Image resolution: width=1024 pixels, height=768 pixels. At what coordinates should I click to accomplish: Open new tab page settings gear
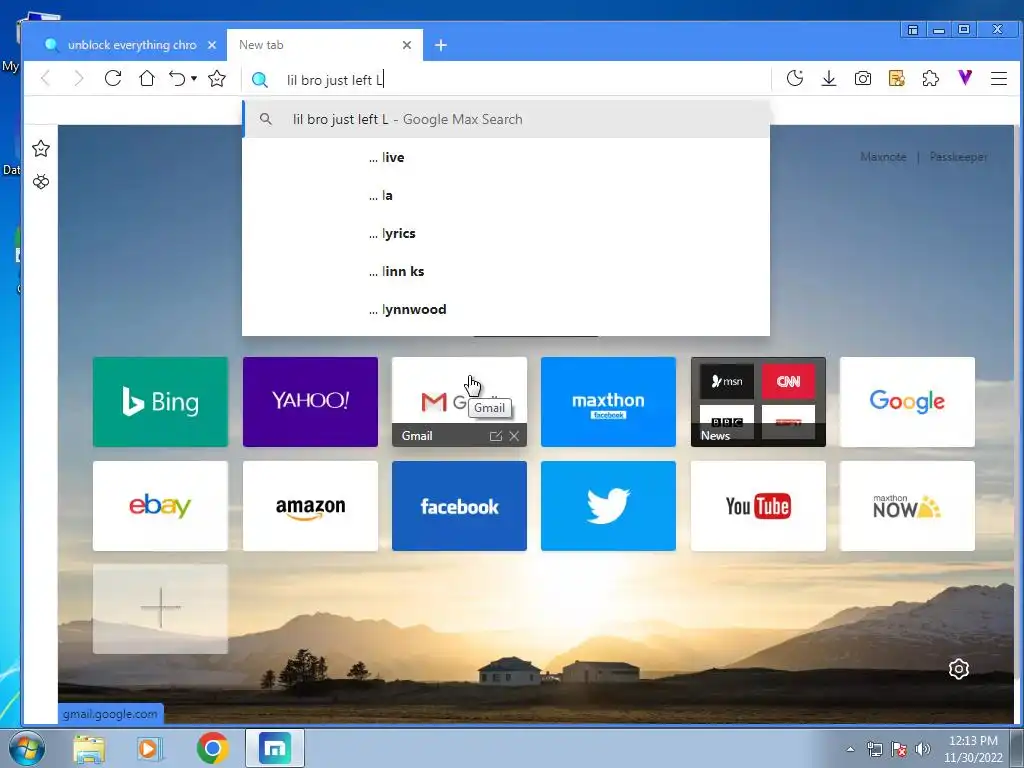(959, 669)
